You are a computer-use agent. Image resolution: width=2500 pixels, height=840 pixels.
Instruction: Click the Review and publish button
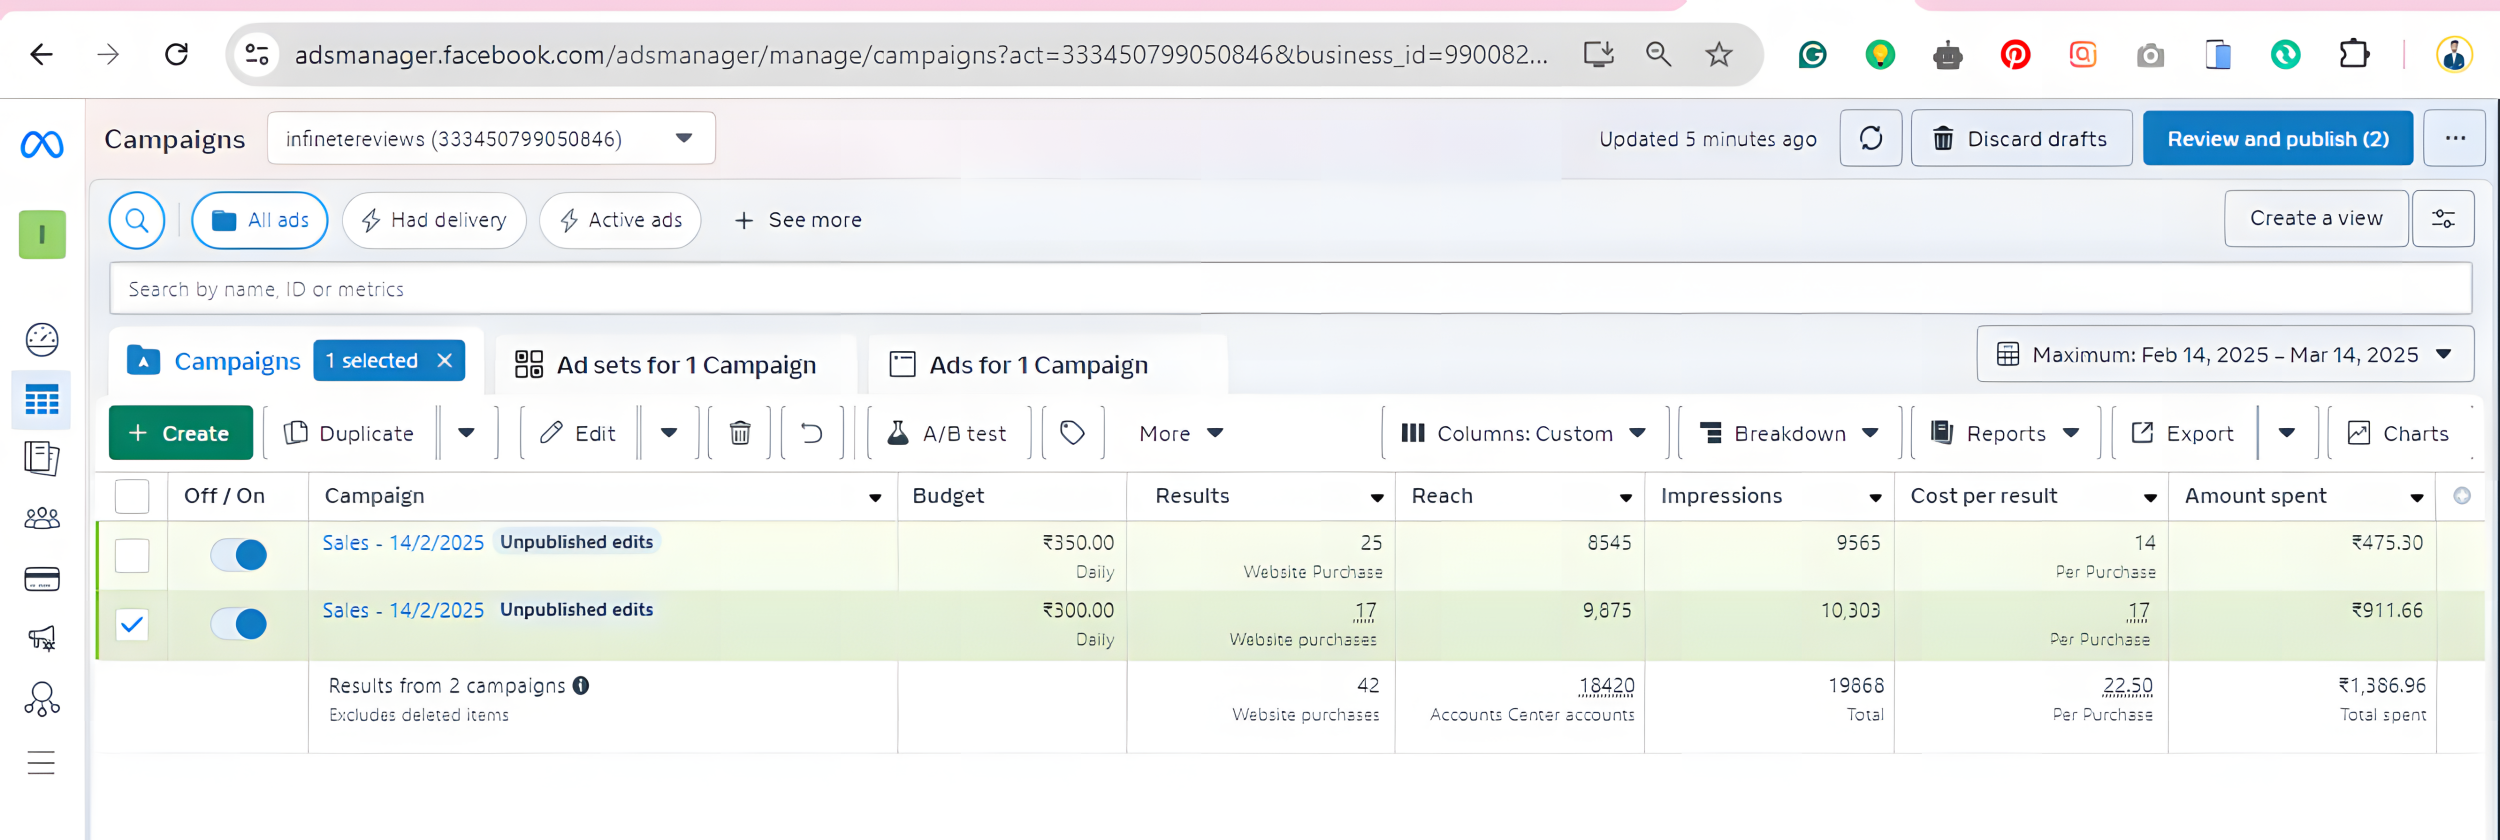click(x=2277, y=138)
